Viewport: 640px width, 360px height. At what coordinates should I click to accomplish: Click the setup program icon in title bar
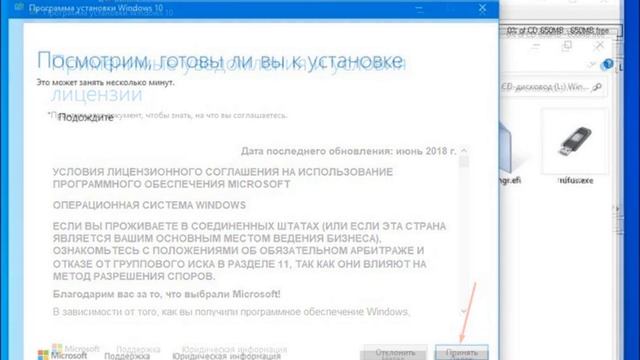(19, 7)
